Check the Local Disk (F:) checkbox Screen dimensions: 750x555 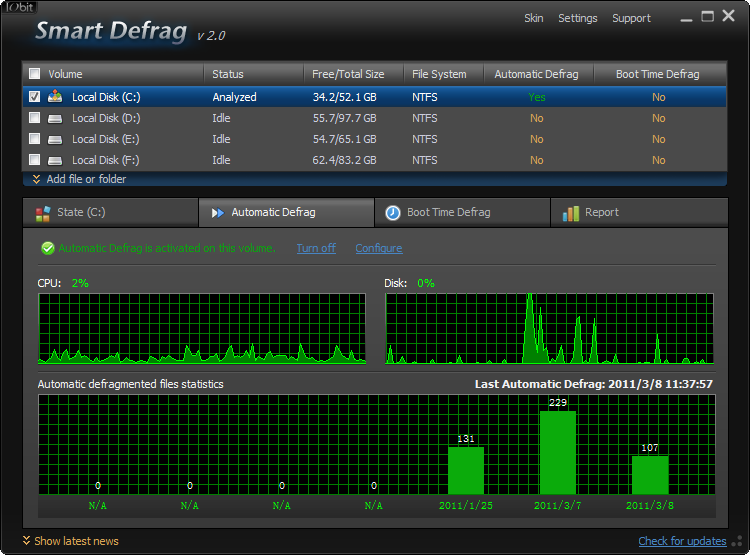point(34,159)
